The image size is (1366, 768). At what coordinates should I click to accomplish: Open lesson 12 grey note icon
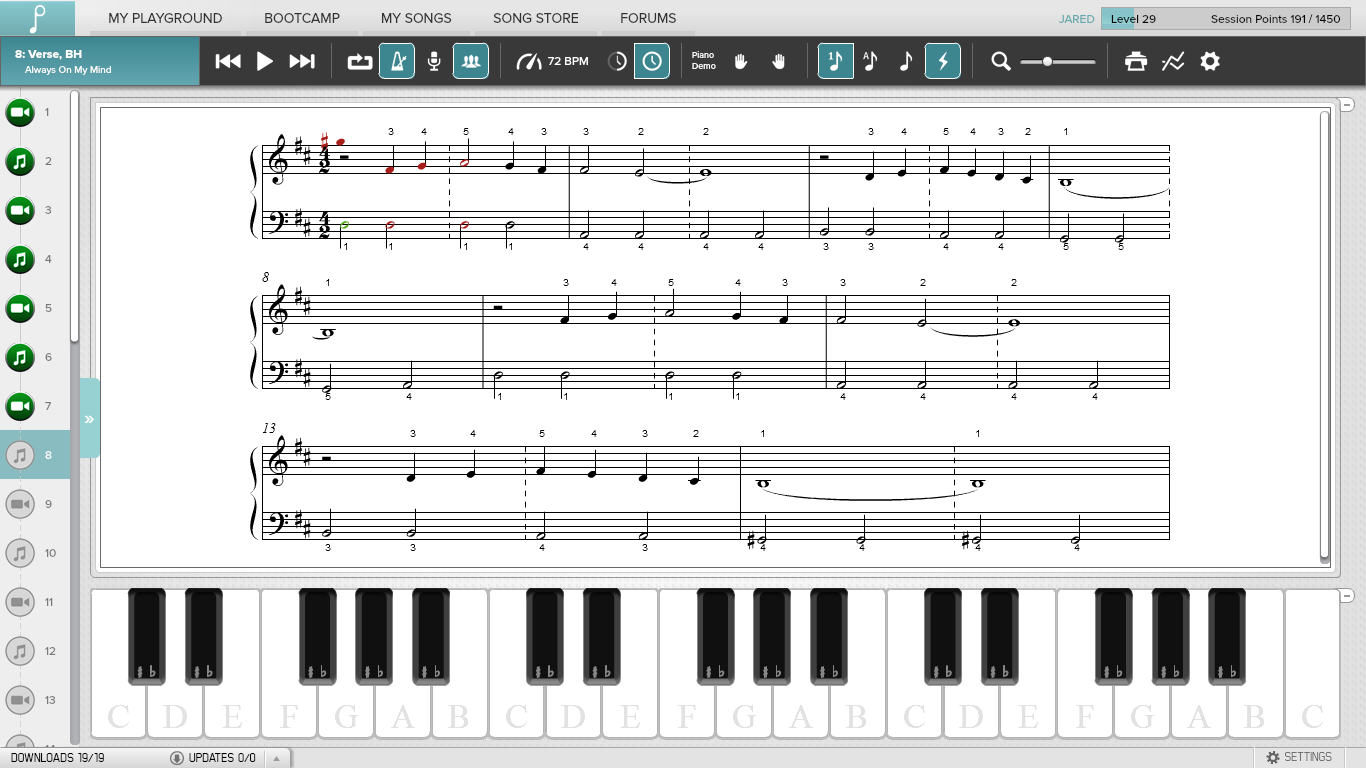pyautogui.click(x=20, y=652)
